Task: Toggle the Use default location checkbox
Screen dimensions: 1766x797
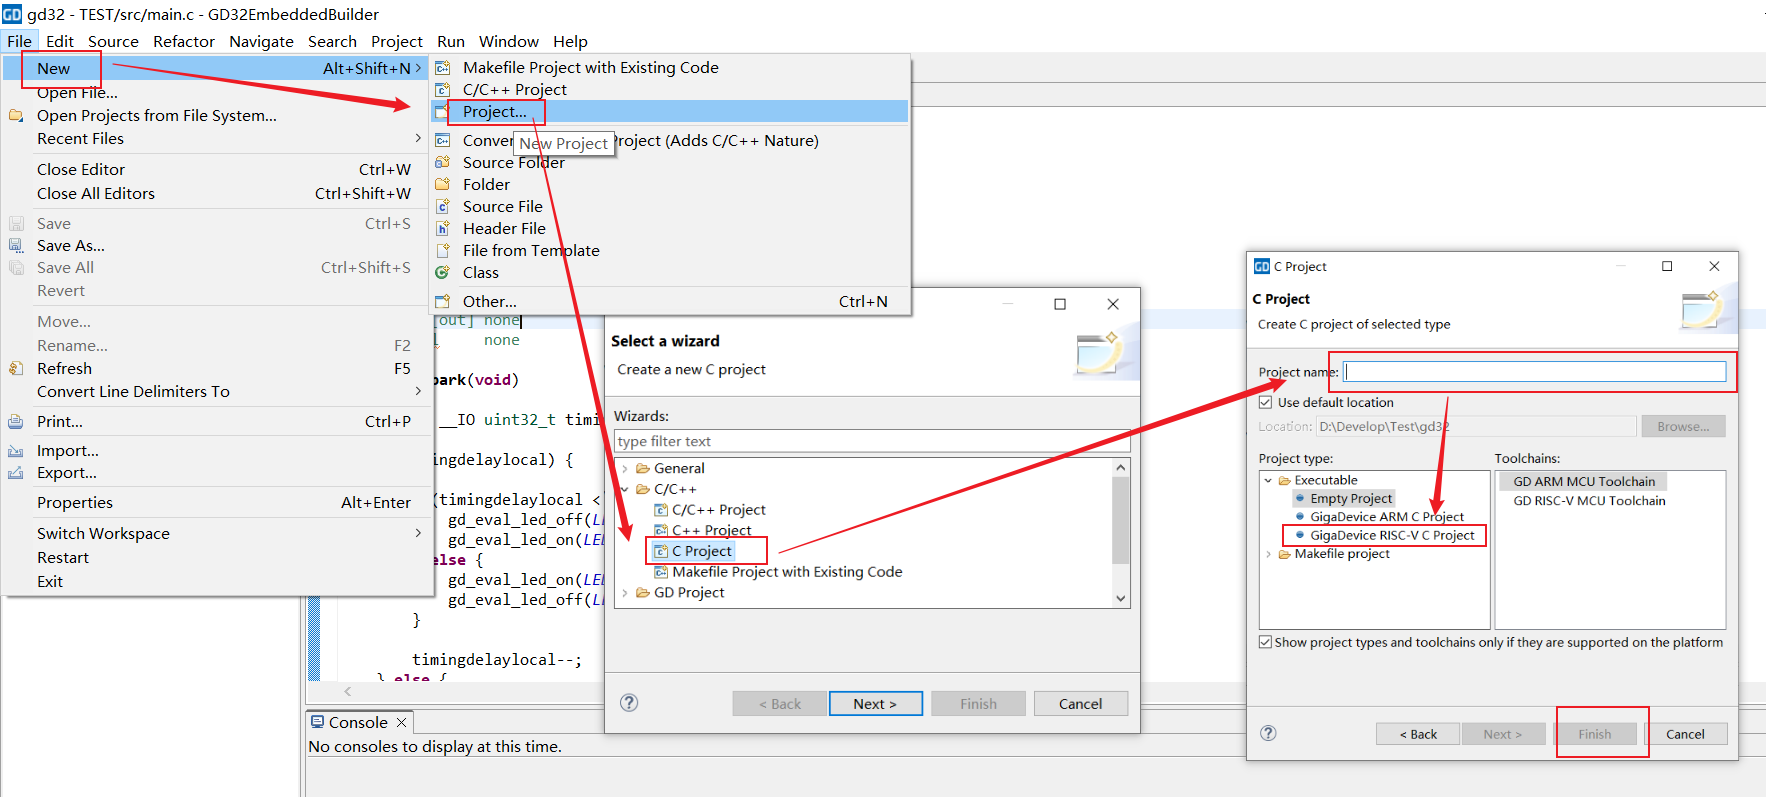Action: tap(1265, 402)
